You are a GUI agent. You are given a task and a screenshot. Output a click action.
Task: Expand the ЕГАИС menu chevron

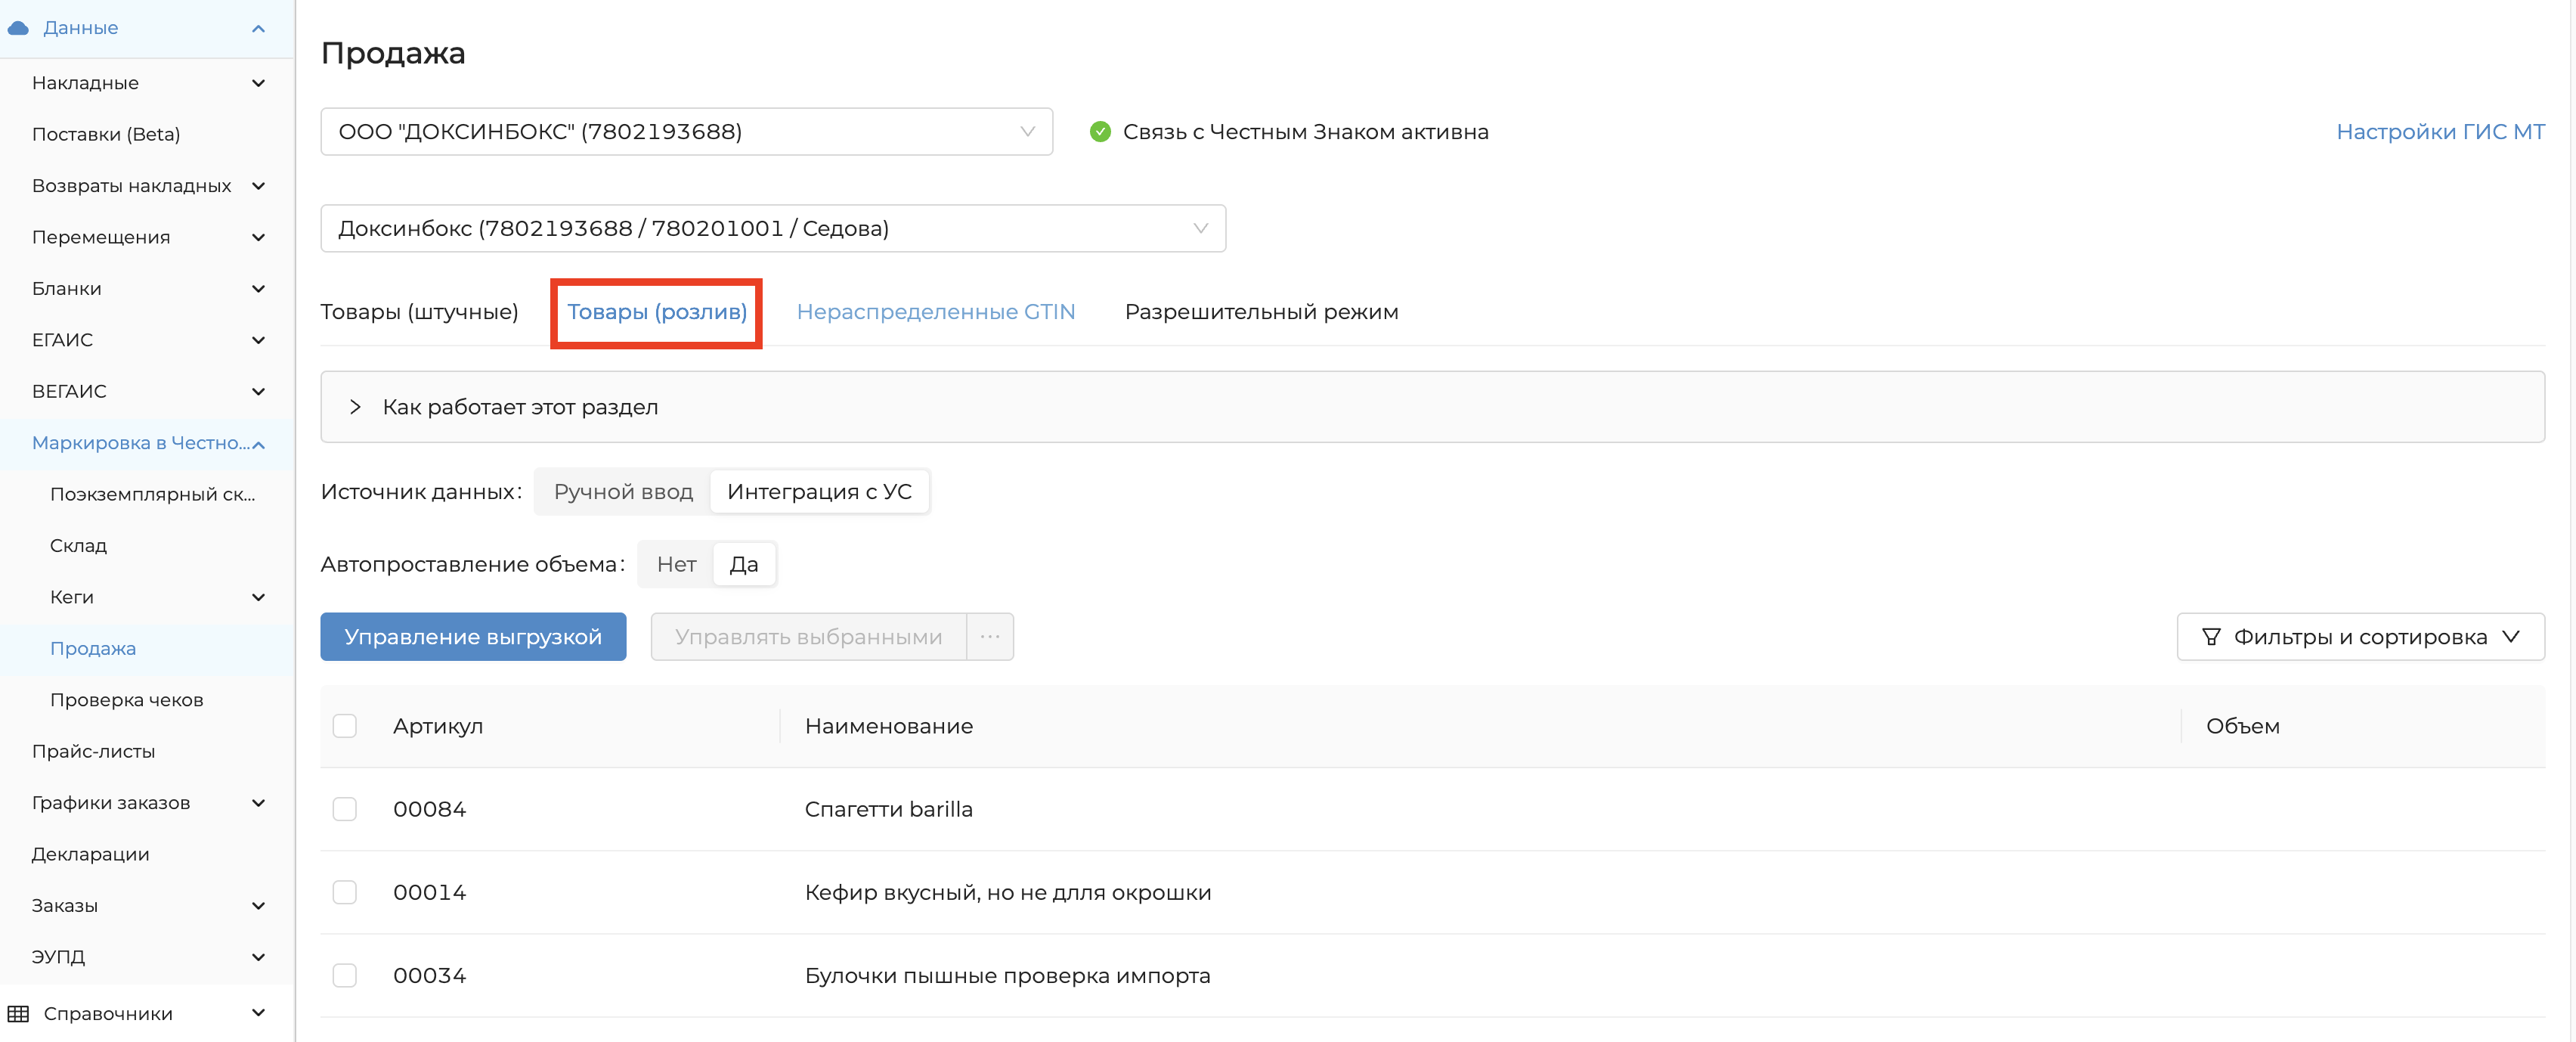pyautogui.click(x=258, y=340)
